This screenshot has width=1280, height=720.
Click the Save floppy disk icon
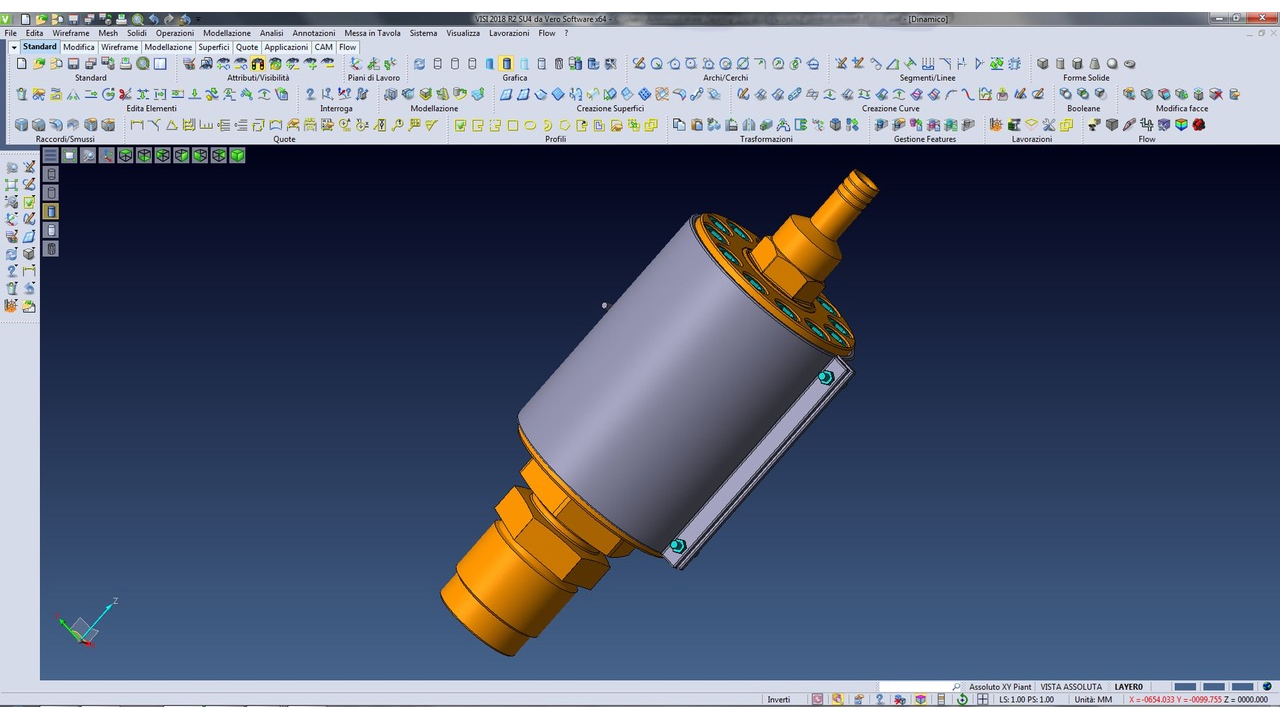click(74, 64)
